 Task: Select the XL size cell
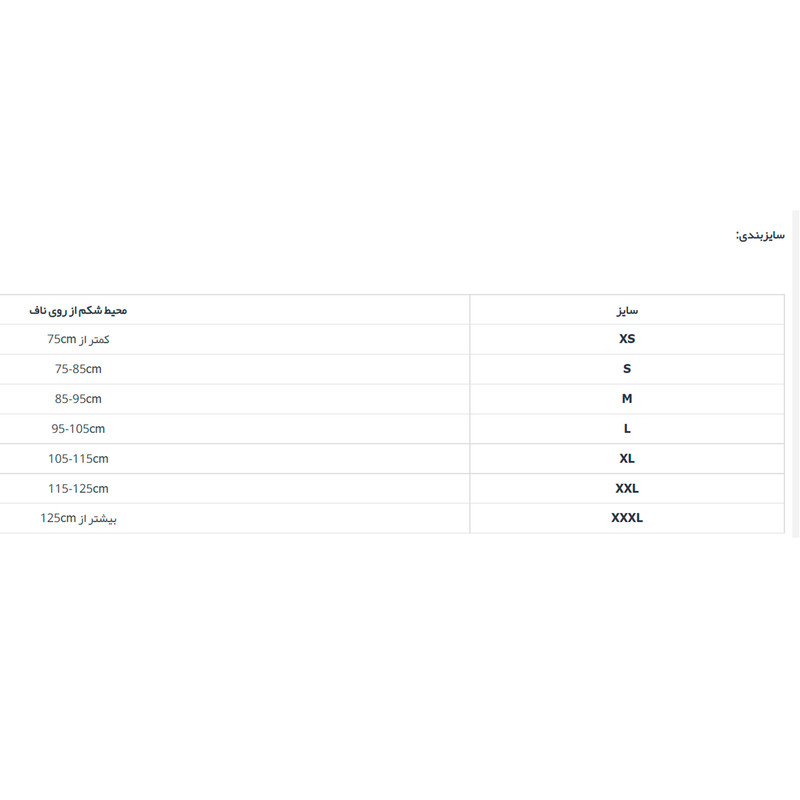[x=627, y=459]
